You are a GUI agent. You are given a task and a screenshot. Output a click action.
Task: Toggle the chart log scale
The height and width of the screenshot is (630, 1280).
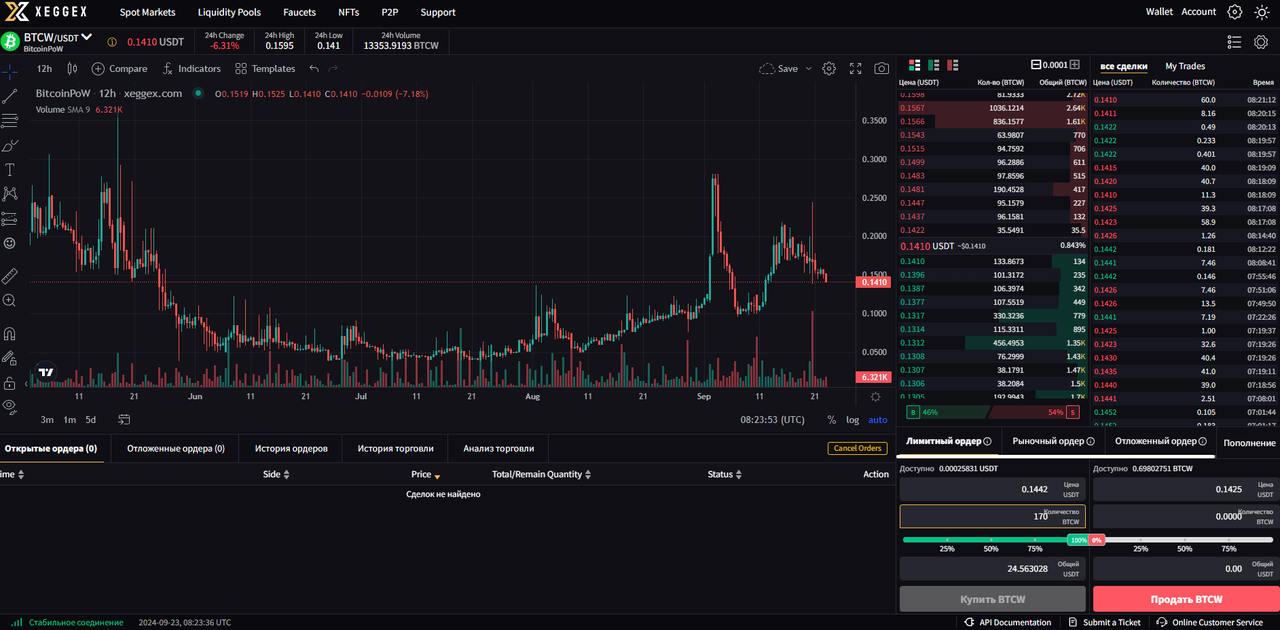click(x=852, y=420)
